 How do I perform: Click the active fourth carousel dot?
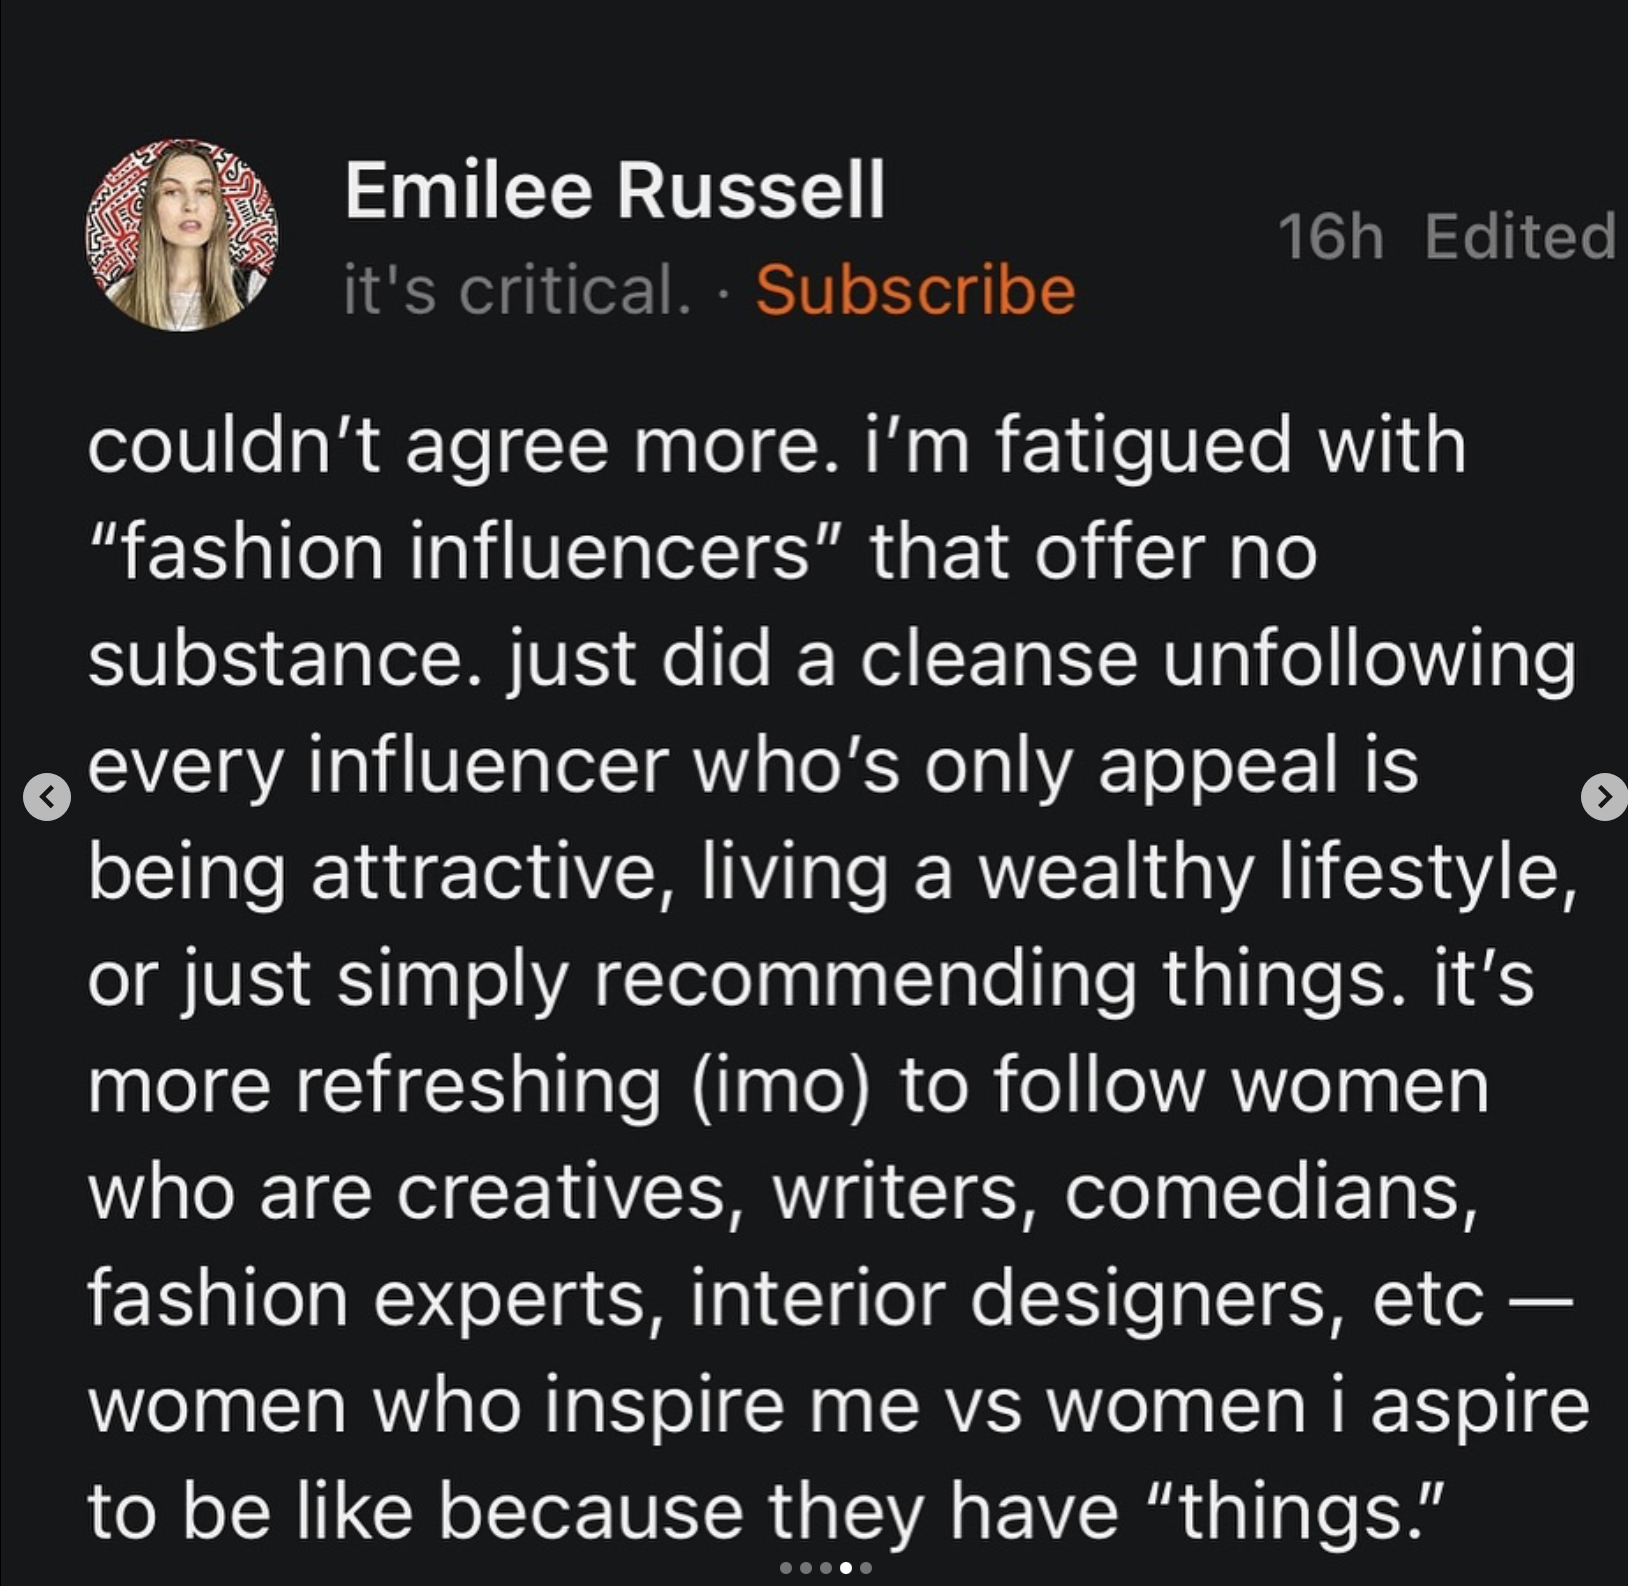click(x=846, y=1568)
